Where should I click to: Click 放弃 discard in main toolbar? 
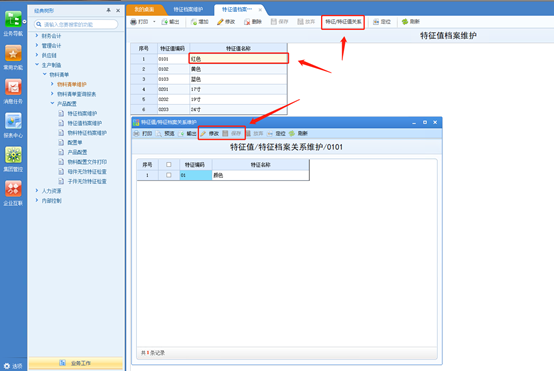point(306,22)
